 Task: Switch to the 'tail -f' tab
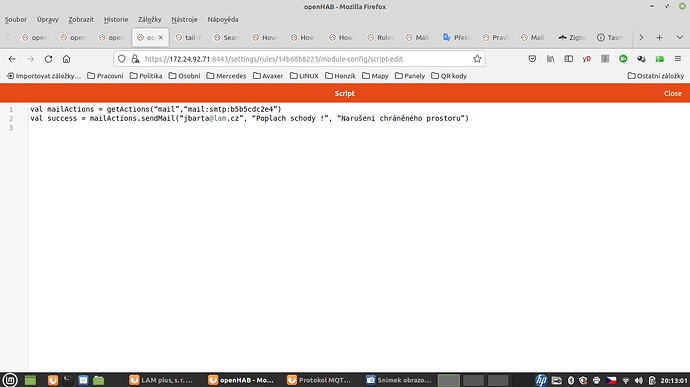[188, 37]
